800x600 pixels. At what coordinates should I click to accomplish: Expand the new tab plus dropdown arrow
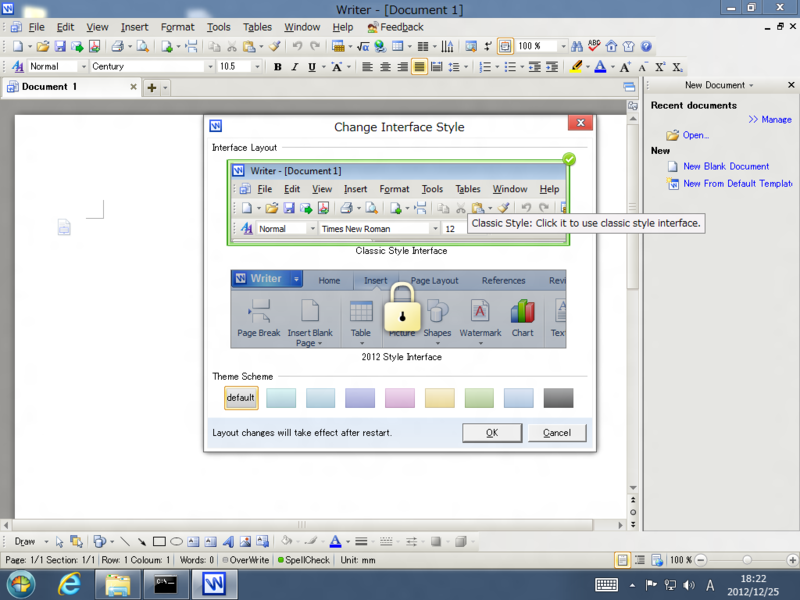coord(165,88)
